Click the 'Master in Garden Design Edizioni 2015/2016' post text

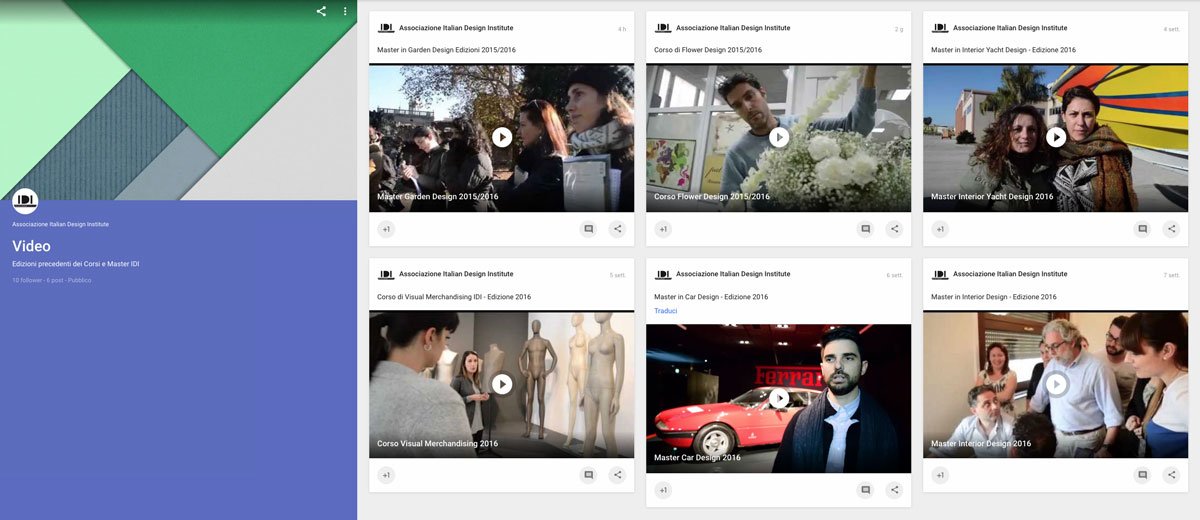click(446, 50)
